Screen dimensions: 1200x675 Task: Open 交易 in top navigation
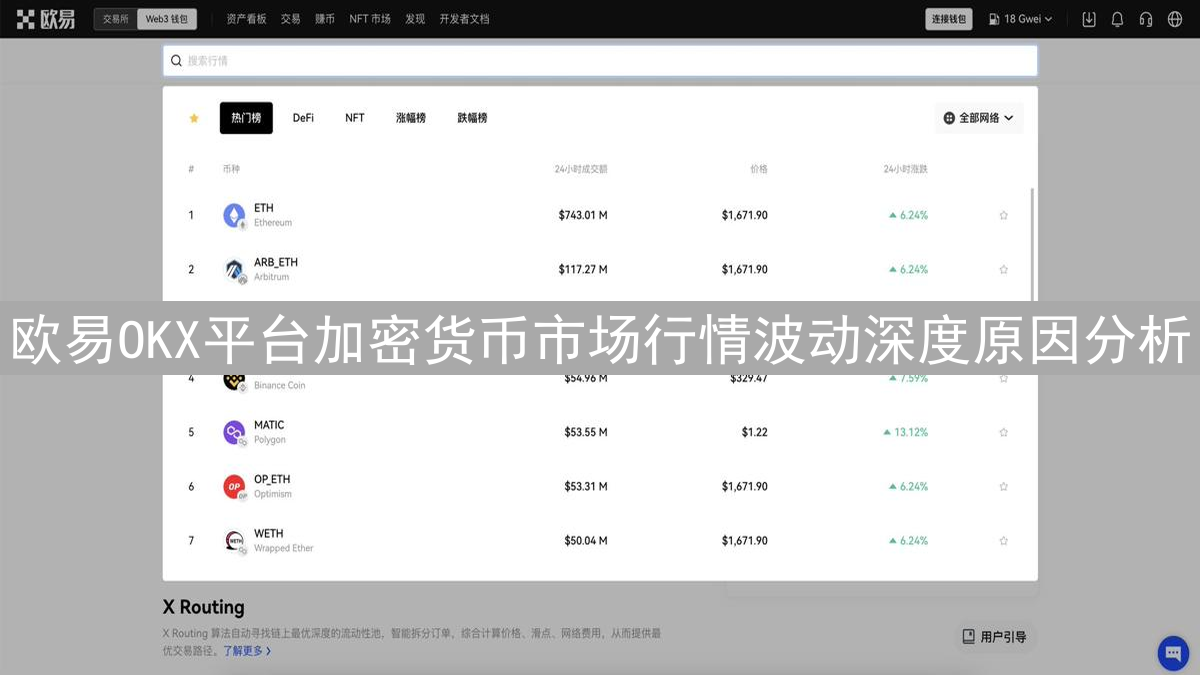click(x=290, y=19)
